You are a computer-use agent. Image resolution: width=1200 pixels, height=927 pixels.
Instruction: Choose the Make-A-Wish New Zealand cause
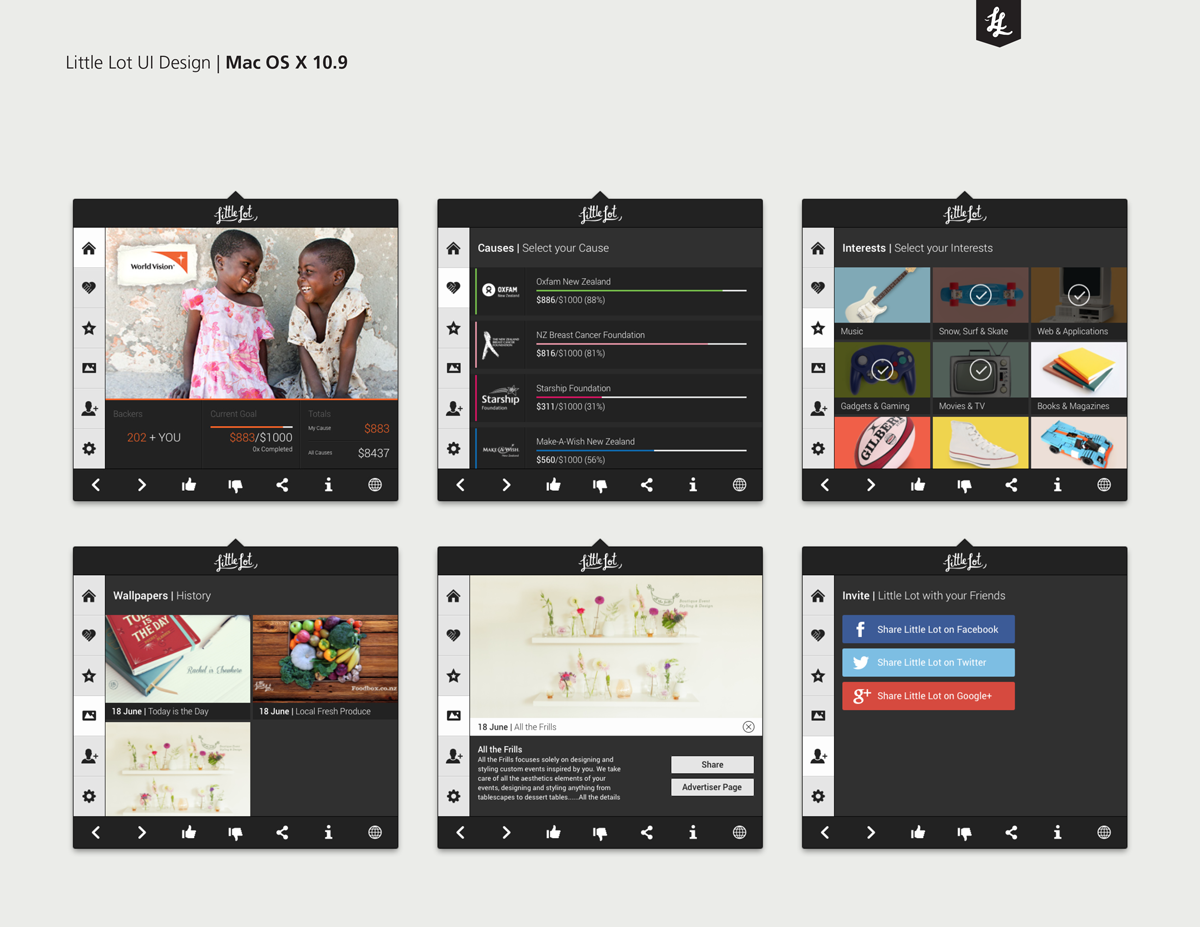pyautogui.click(x=618, y=448)
